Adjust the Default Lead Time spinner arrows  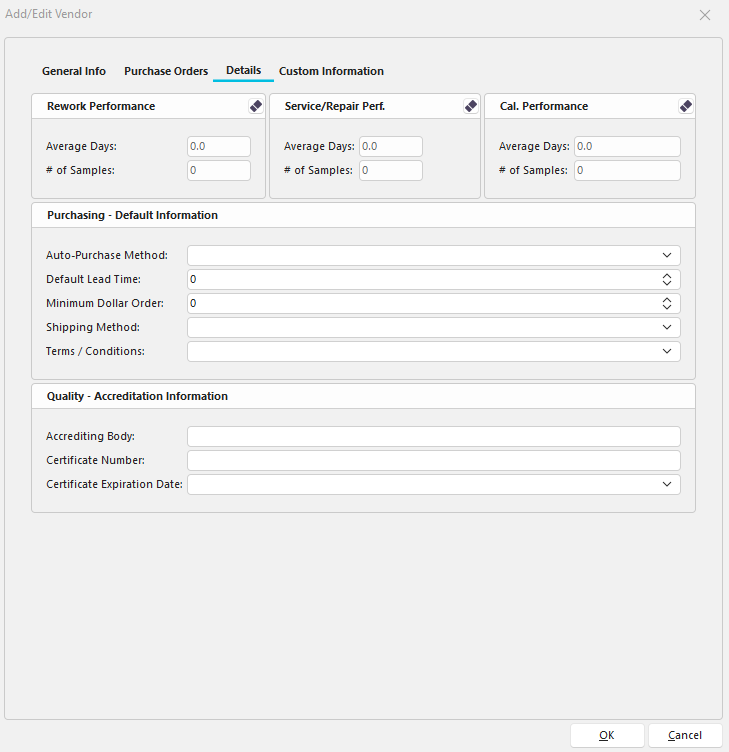click(667, 280)
